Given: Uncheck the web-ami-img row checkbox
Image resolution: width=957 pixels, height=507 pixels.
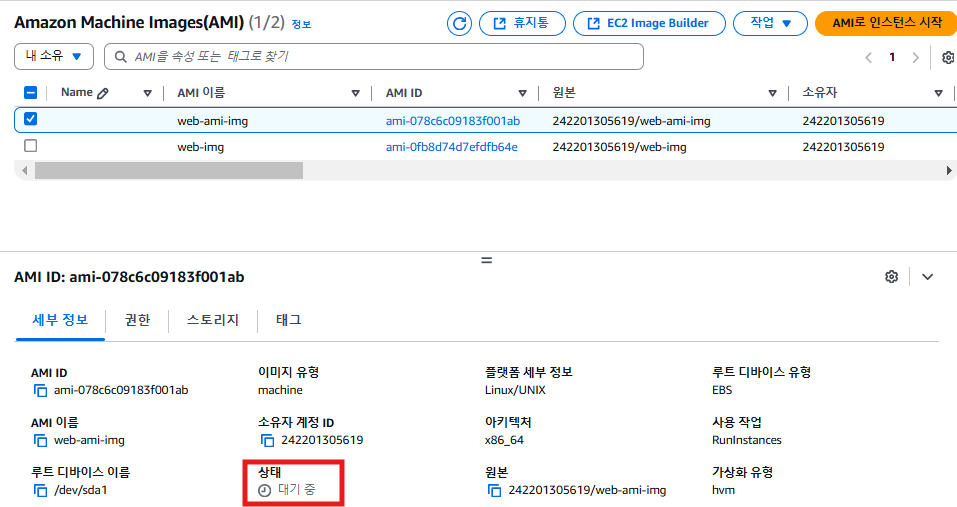Looking at the screenshot, I should click(31, 119).
